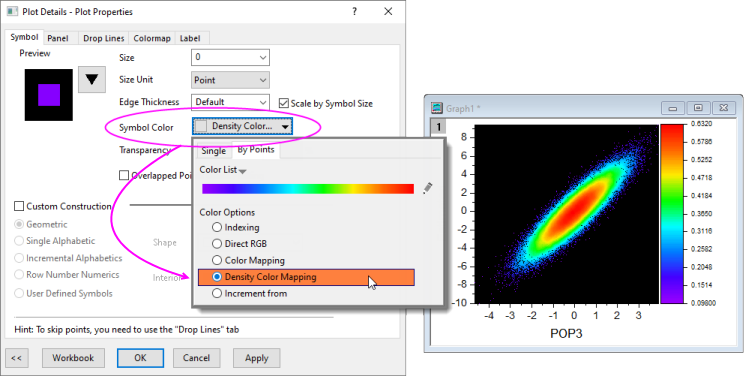Click the Workbook button
Screen dimensions: 752x376
point(73,358)
